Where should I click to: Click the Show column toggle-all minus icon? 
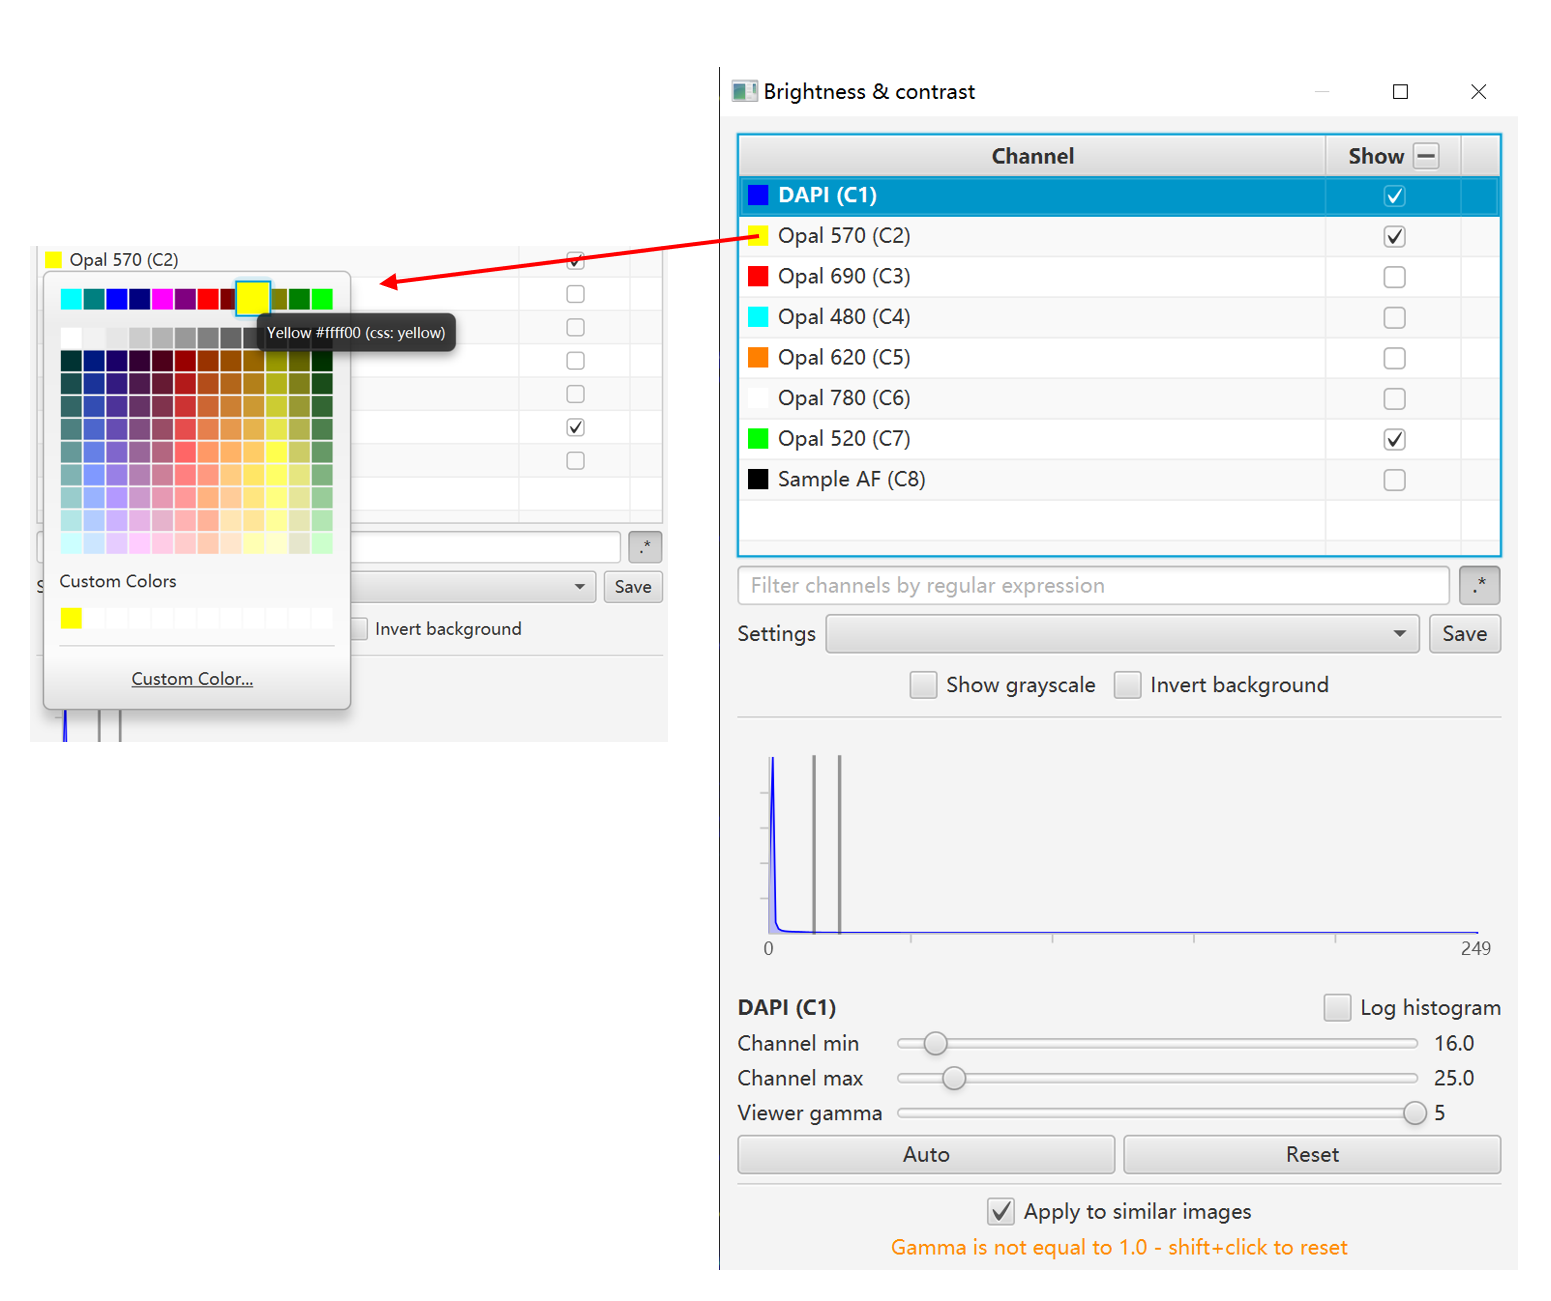tap(1426, 156)
